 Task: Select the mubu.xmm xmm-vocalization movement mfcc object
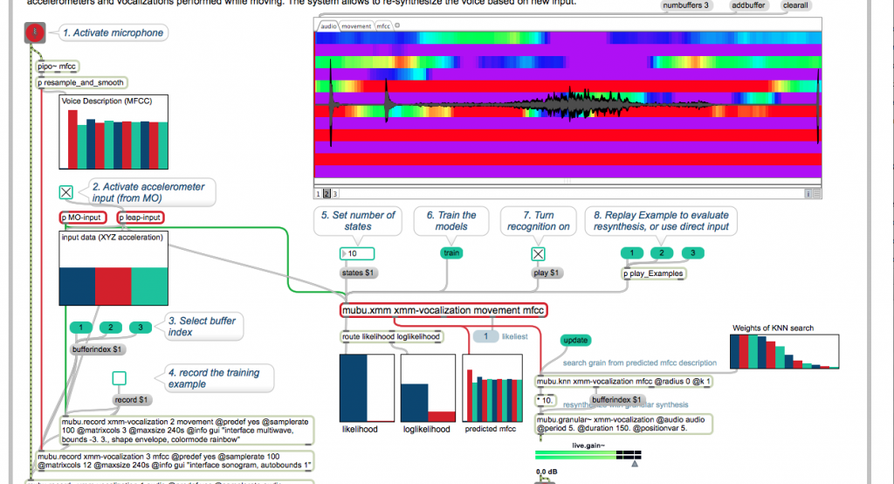click(x=443, y=310)
